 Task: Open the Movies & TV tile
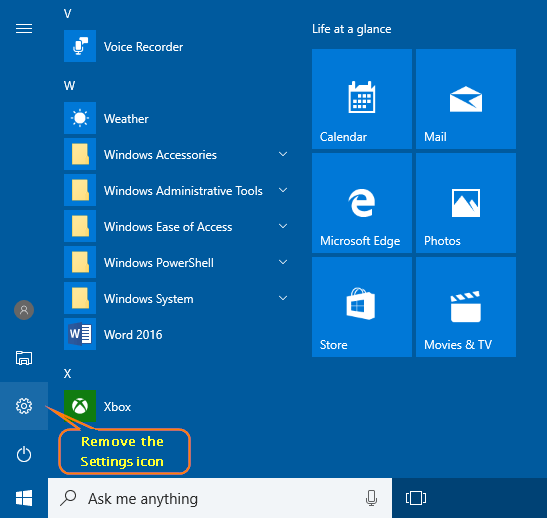click(466, 307)
